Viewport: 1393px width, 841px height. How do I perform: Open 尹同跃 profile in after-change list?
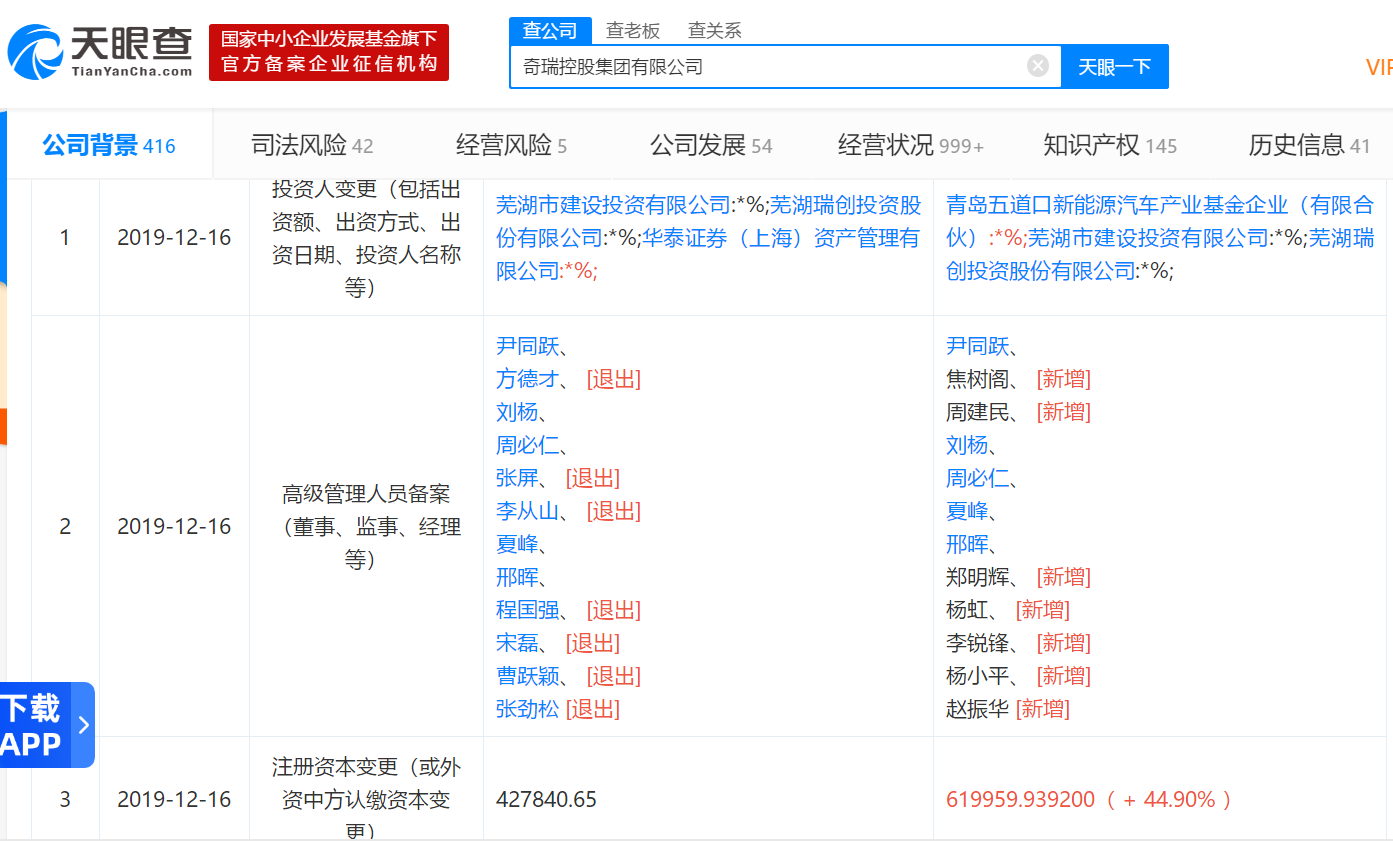coord(978,347)
